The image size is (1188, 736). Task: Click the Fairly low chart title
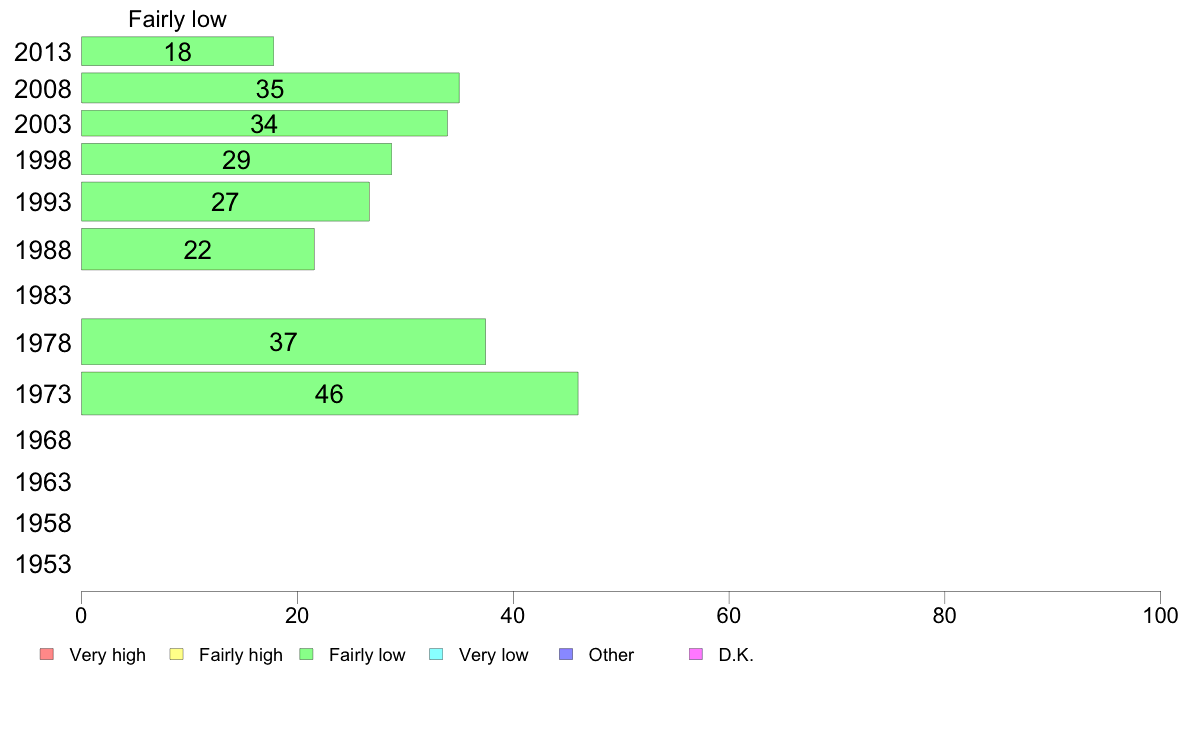[177, 19]
